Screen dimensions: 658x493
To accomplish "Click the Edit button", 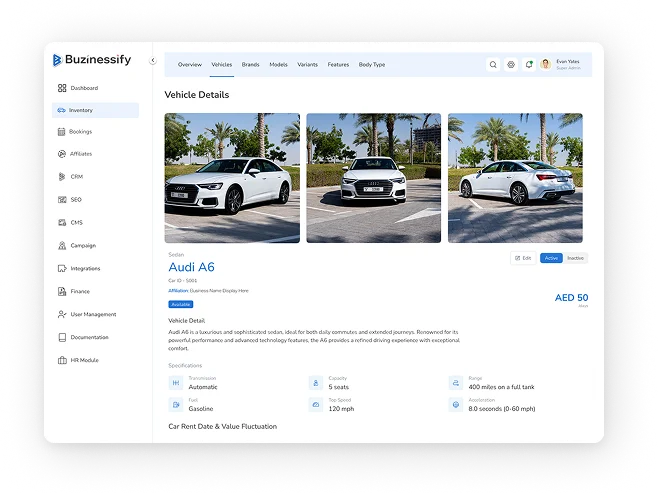I will (x=523, y=258).
